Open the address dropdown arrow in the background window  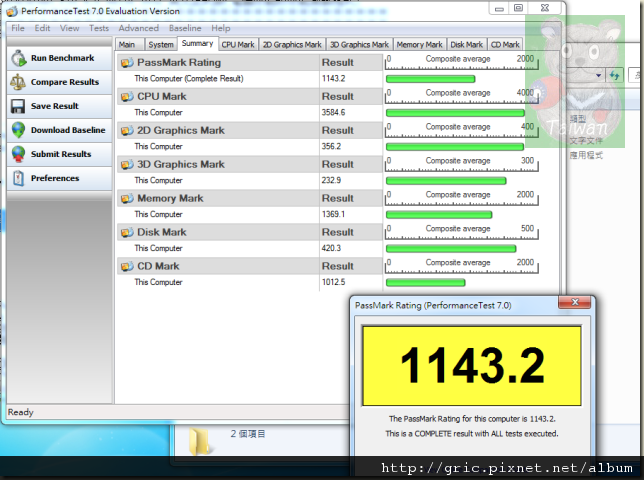tap(598, 75)
